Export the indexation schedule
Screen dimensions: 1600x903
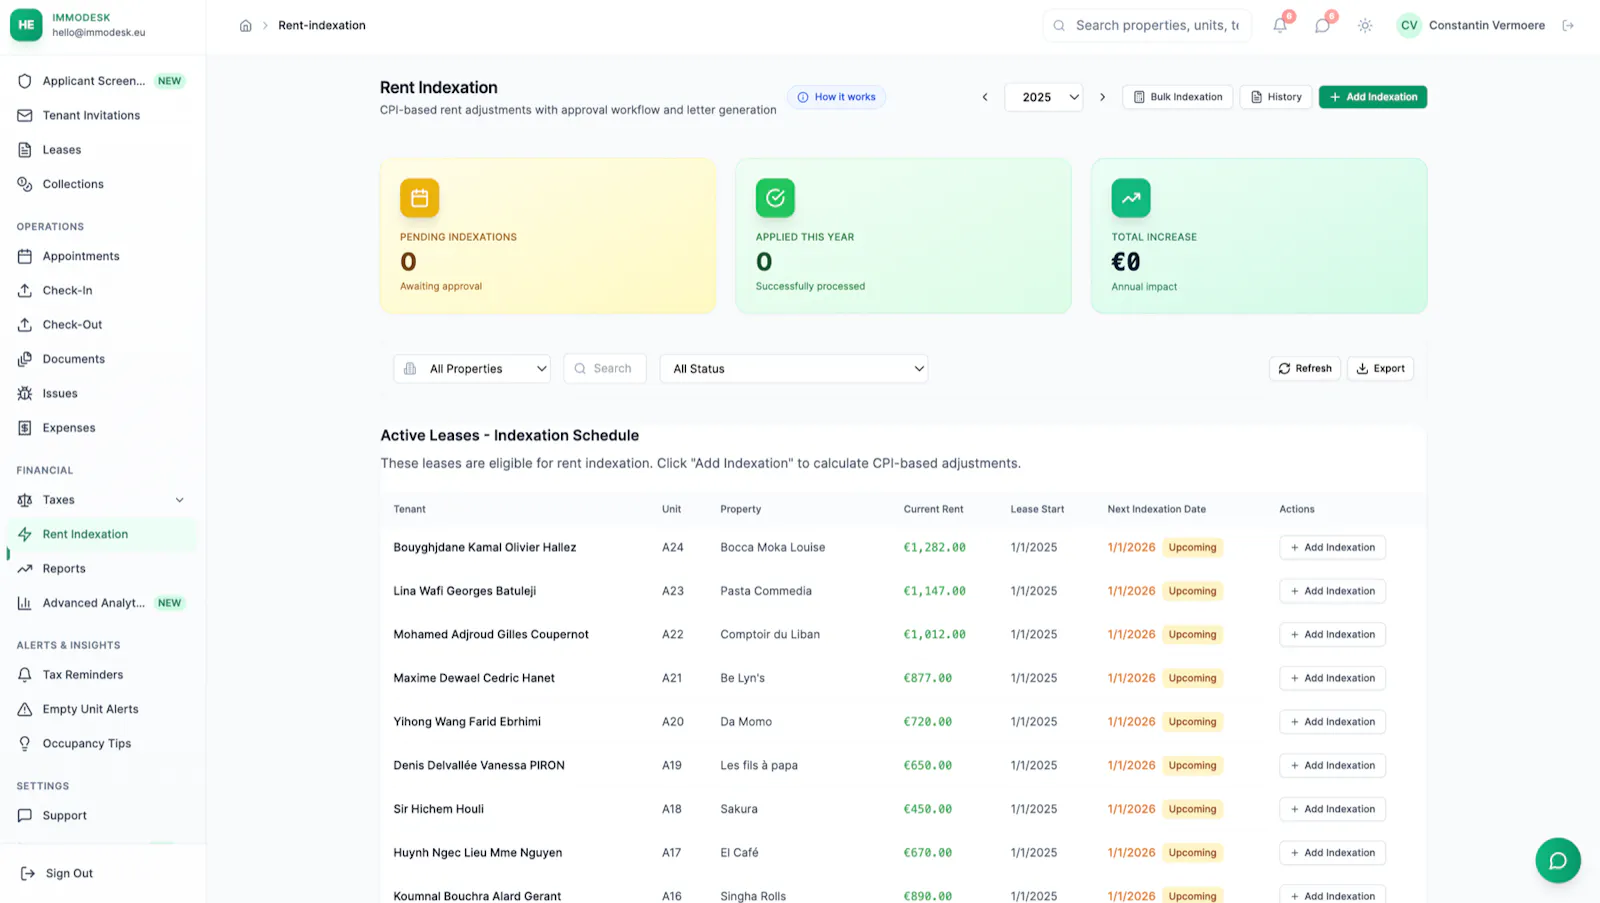1380,369
